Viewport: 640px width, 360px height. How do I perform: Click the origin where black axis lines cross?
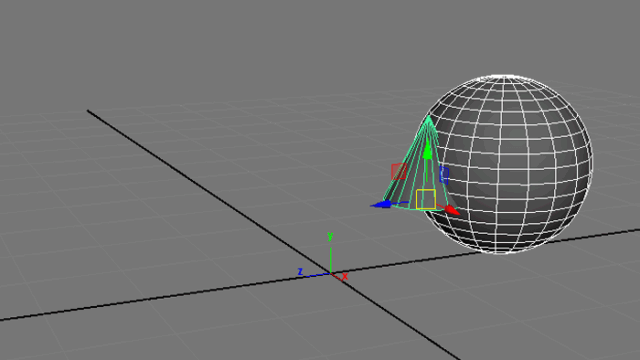(330, 273)
